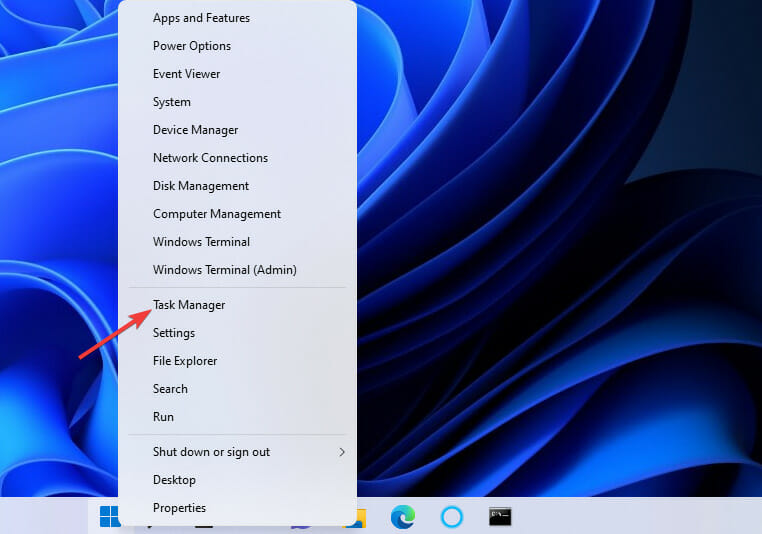Image resolution: width=762 pixels, height=534 pixels.
Task: Launch Event Viewer from menu
Action: click(237, 74)
